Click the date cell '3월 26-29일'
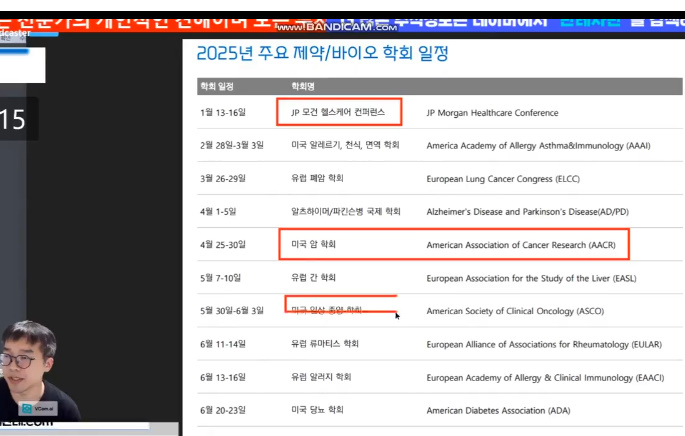This screenshot has height=436, width=685. click(223, 178)
